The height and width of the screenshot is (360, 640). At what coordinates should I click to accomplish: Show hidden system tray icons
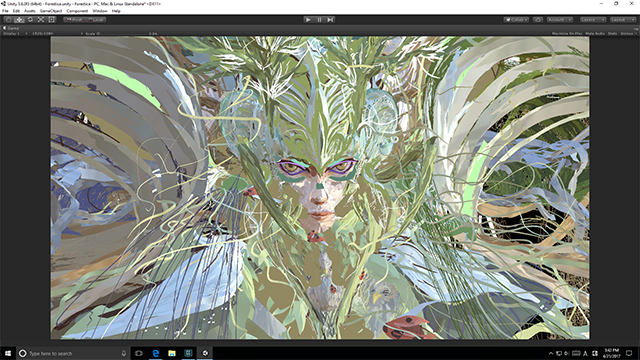[551, 353]
